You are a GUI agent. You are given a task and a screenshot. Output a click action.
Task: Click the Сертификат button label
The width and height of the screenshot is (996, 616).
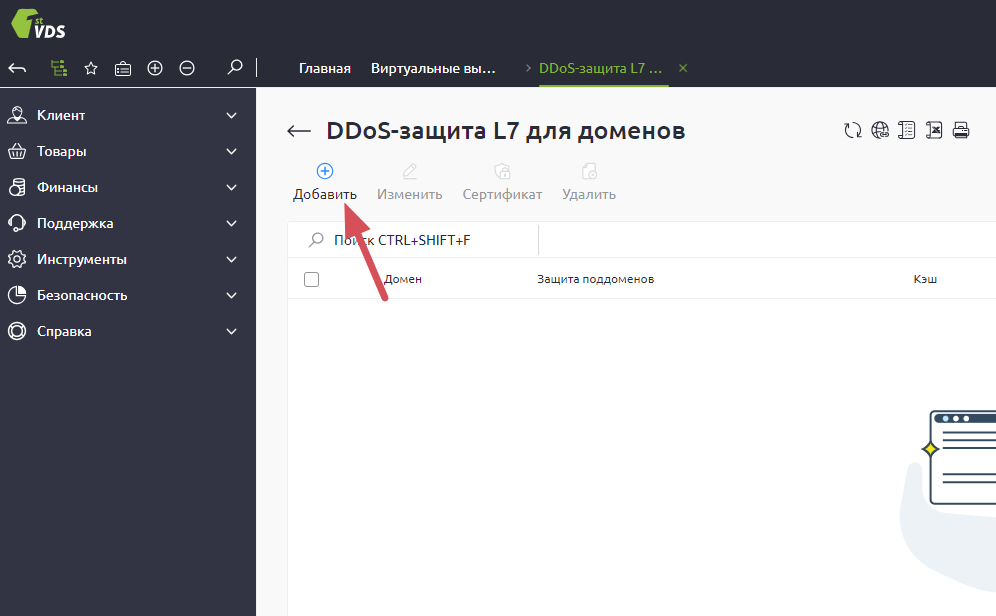502,194
